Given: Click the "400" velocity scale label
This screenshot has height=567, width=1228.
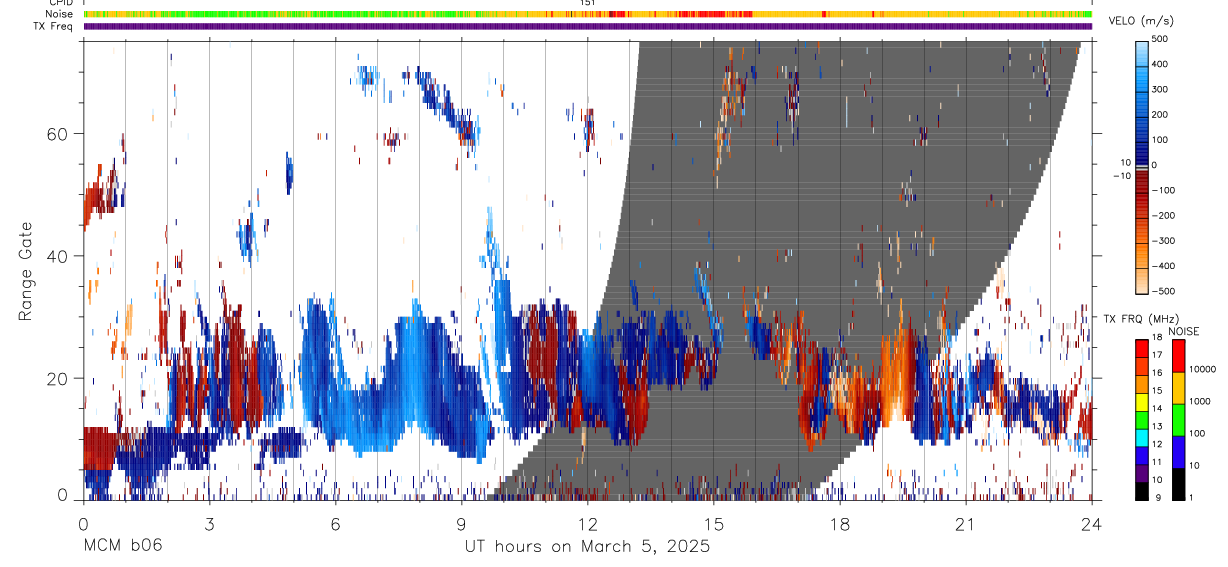Looking at the screenshot, I should (x=1161, y=64).
